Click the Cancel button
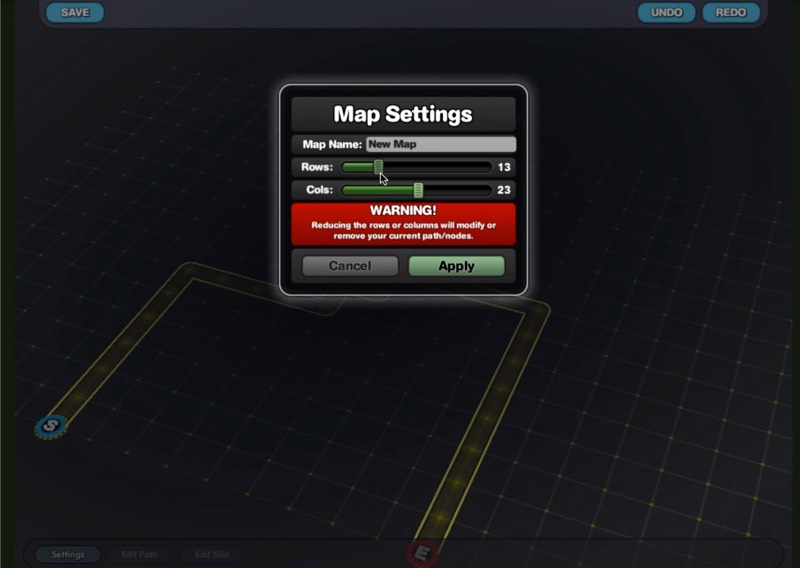Image resolution: width=800 pixels, height=568 pixels. point(350,266)
